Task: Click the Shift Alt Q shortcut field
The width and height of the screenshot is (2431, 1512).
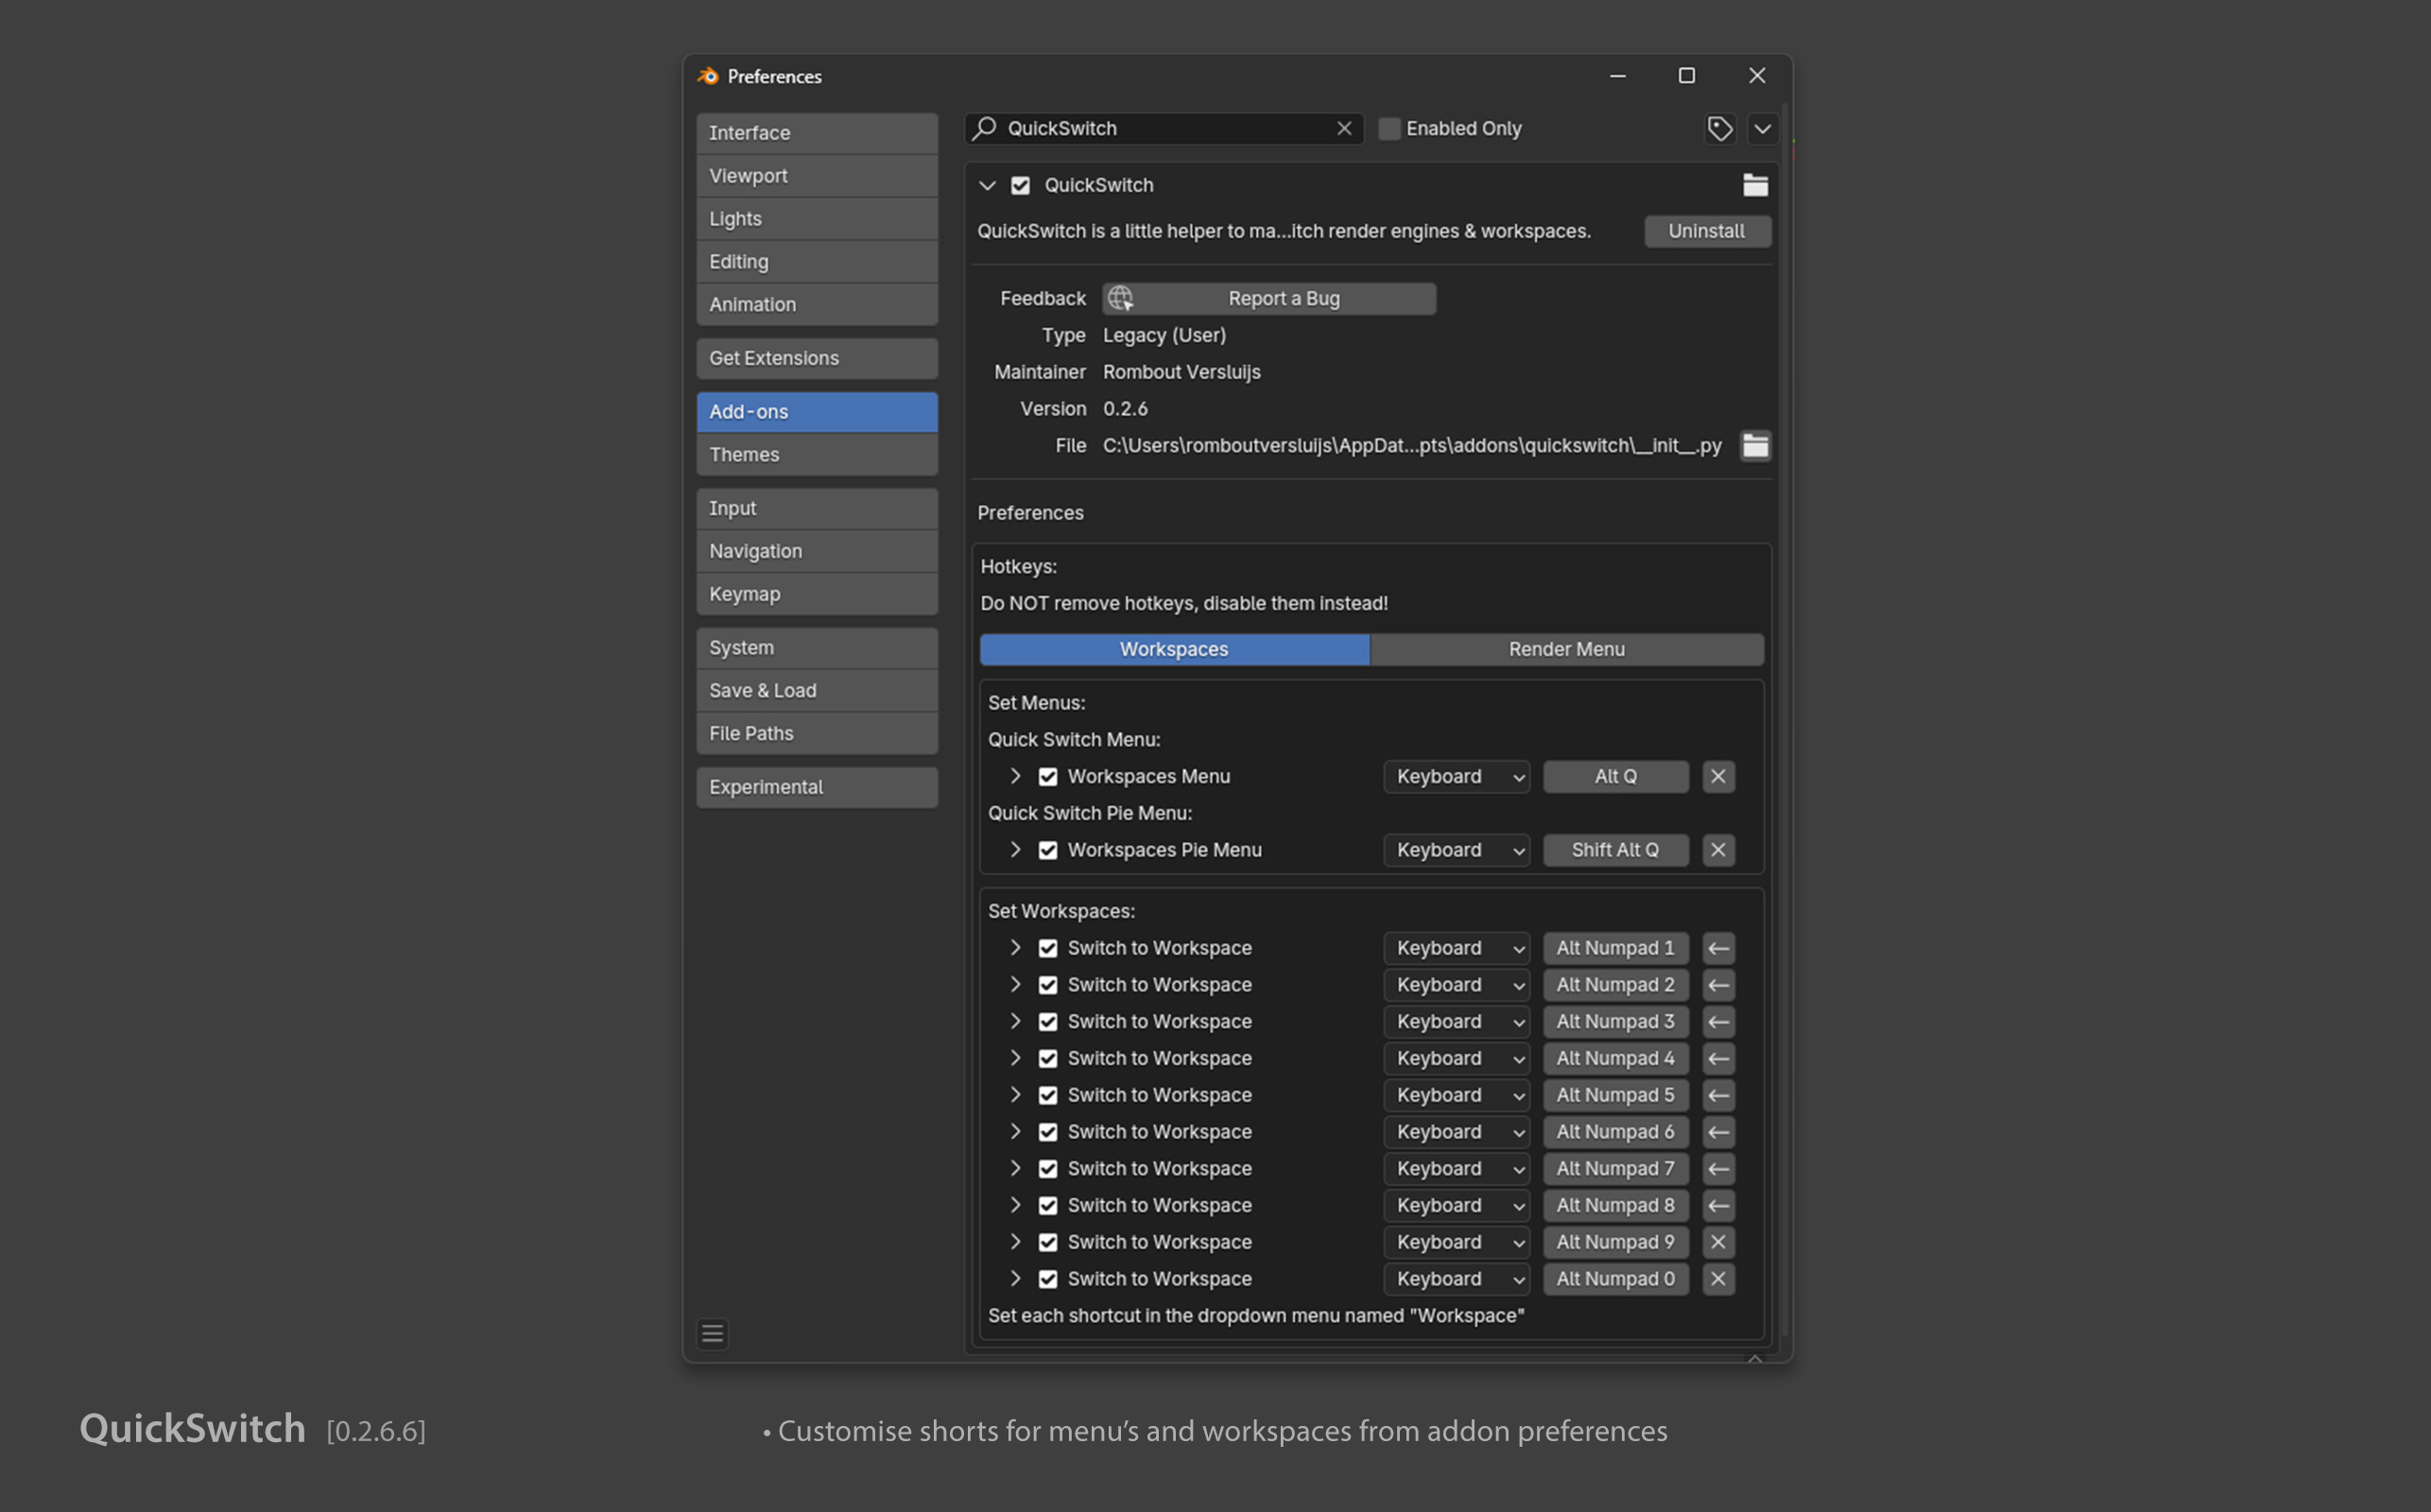Action: pos(1614,850)
